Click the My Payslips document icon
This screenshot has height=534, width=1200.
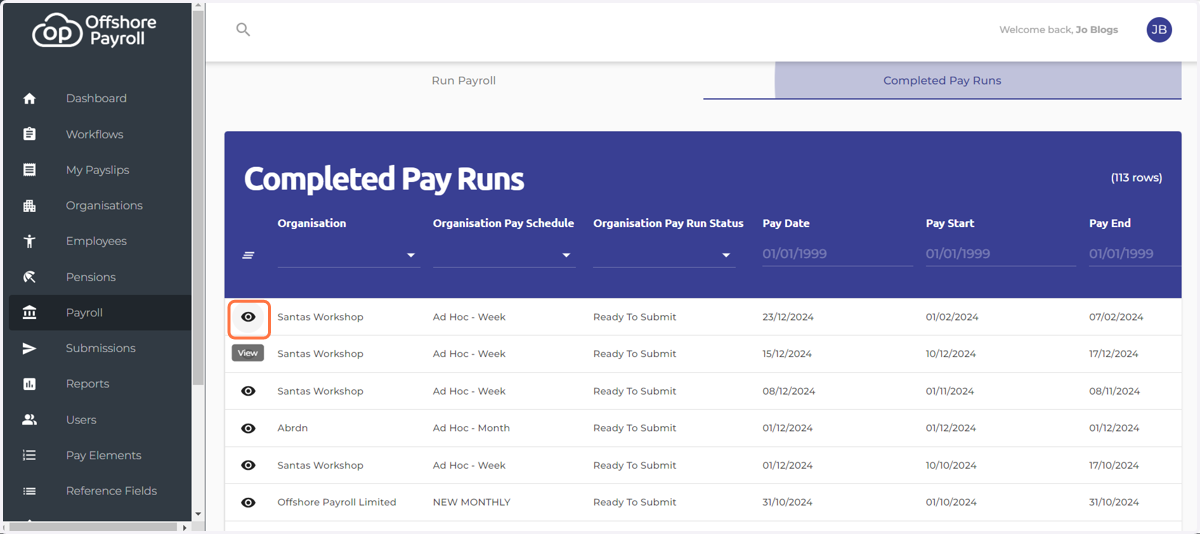pyautogui.click(x=29, y=170)
